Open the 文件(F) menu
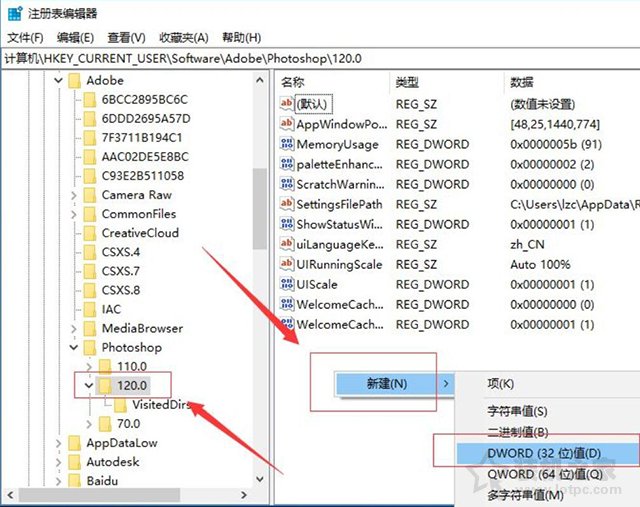This screenshot has height=507, width=640. [25, 38]
